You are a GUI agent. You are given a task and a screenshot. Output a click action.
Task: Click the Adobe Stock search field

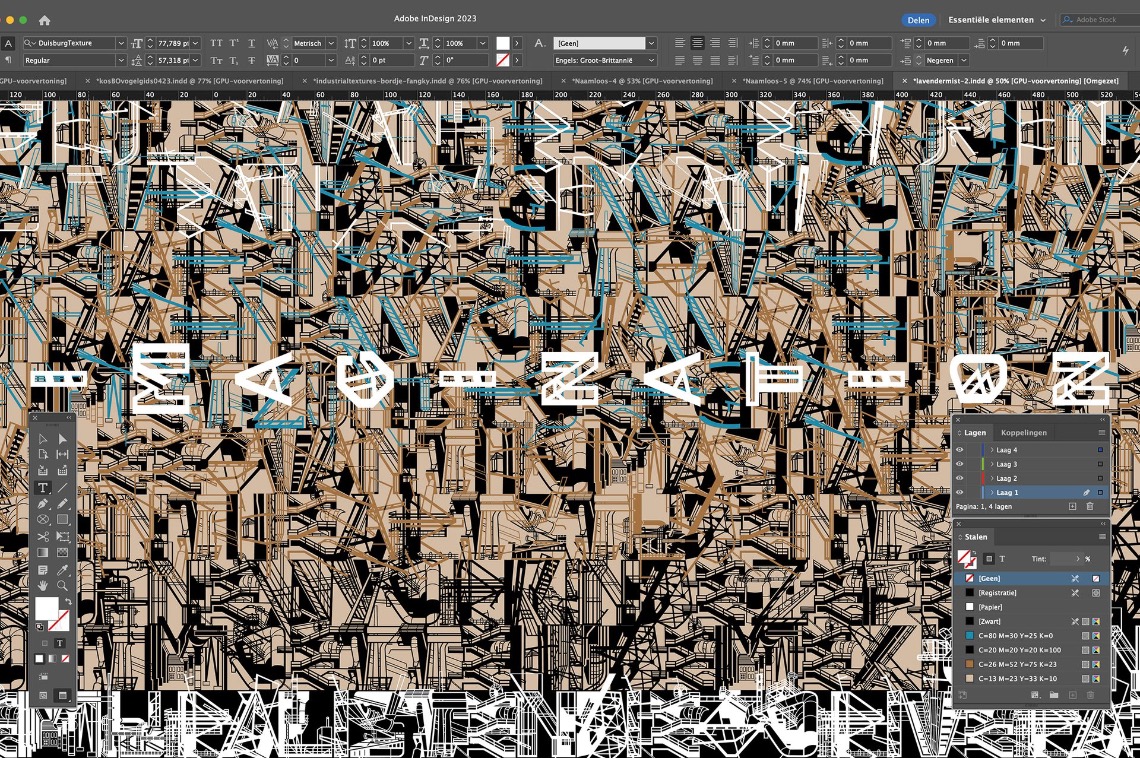point(1099,20)
